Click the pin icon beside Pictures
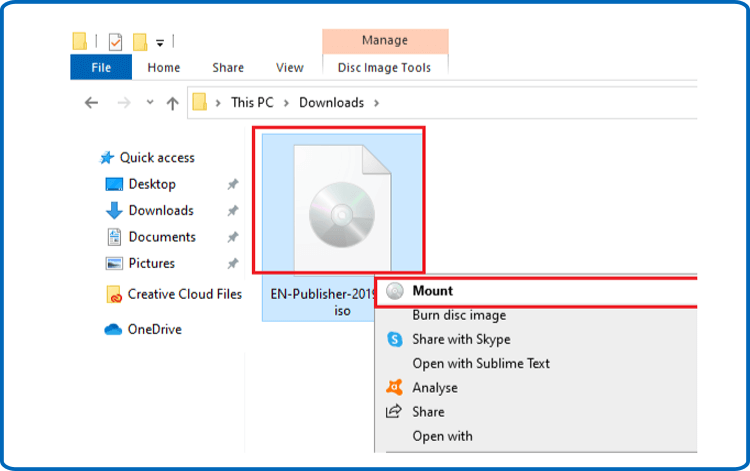The width and height of the screenshot is (750, 471). coord(232,263)
